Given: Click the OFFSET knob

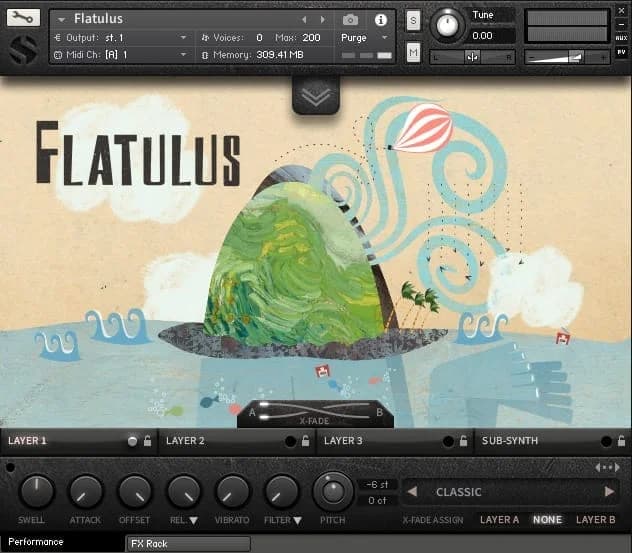Looking at the screenshot, I should click(x=135, y=491).
